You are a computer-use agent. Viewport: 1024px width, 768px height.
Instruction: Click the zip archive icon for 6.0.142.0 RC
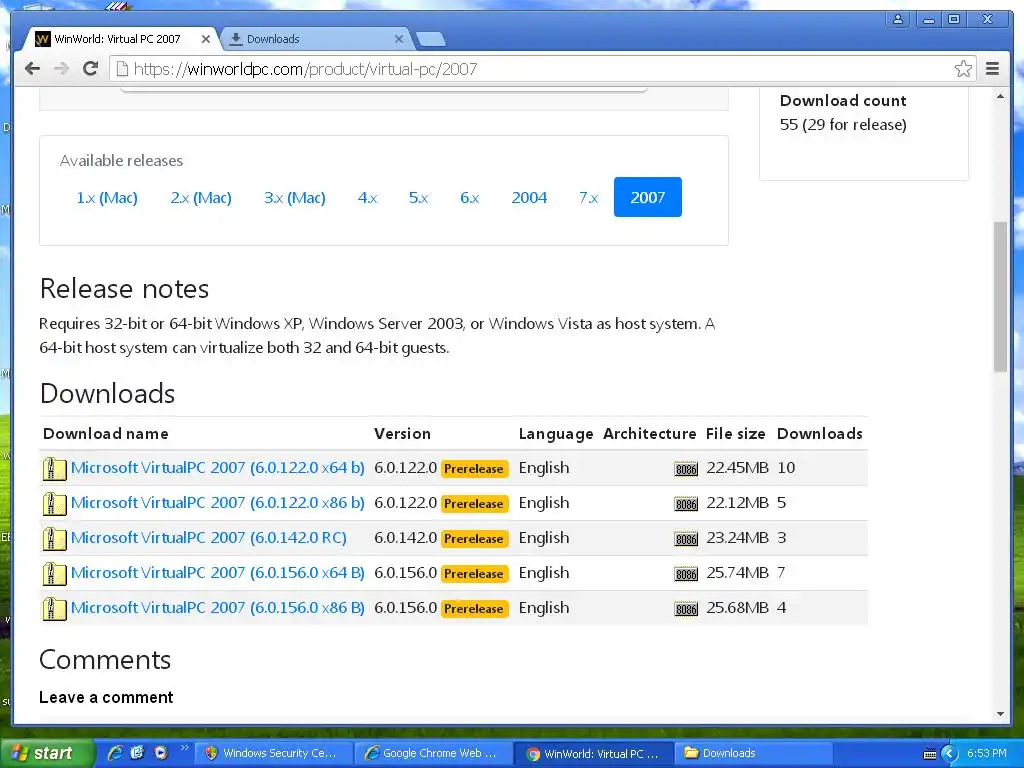tap(55, 539)
